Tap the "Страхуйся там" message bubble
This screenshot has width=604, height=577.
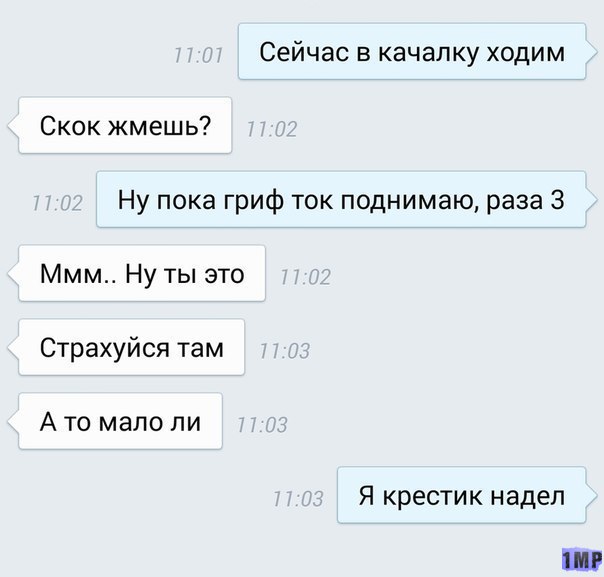[131, 347]
